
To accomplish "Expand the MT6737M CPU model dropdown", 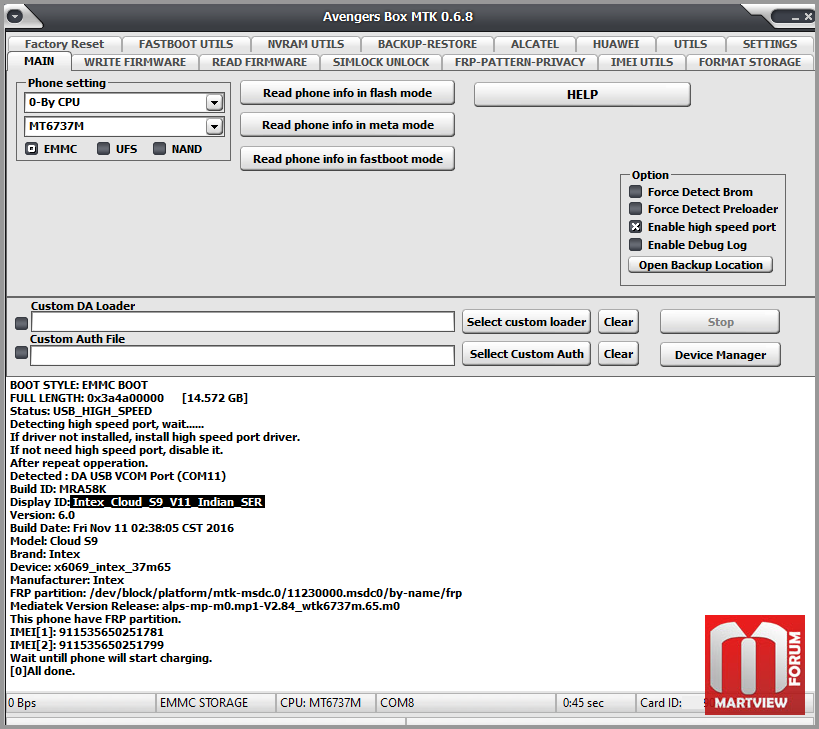I will (214, 126).
